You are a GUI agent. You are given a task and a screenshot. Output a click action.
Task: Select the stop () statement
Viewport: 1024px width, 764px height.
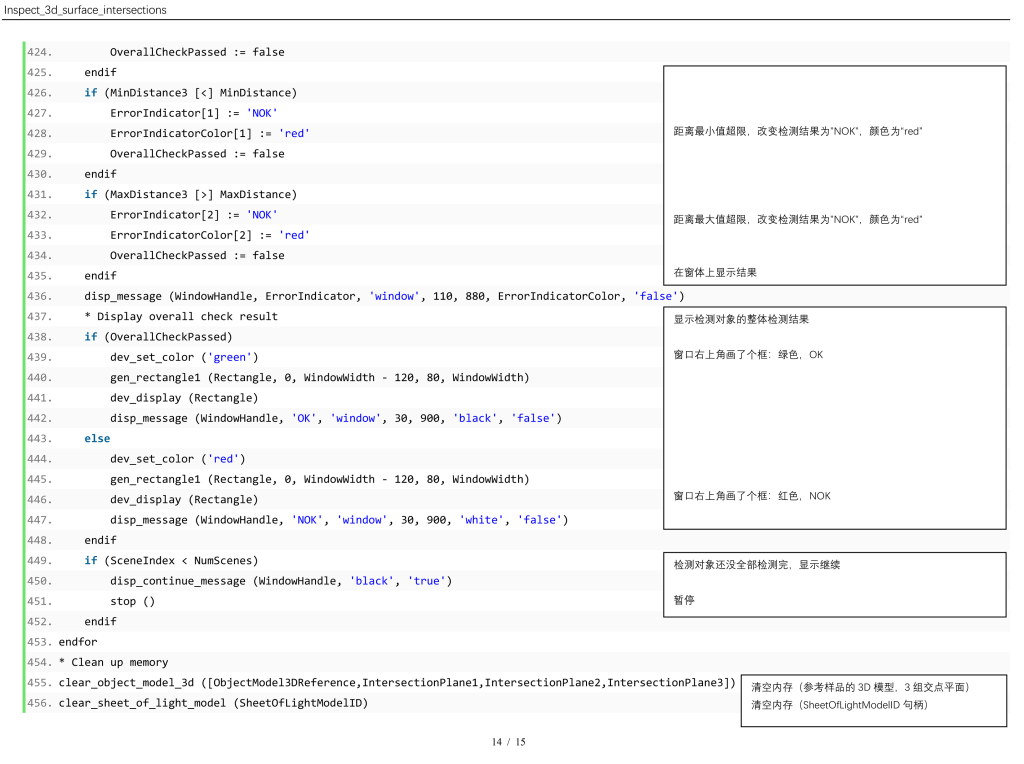click(x=132, y=601)
